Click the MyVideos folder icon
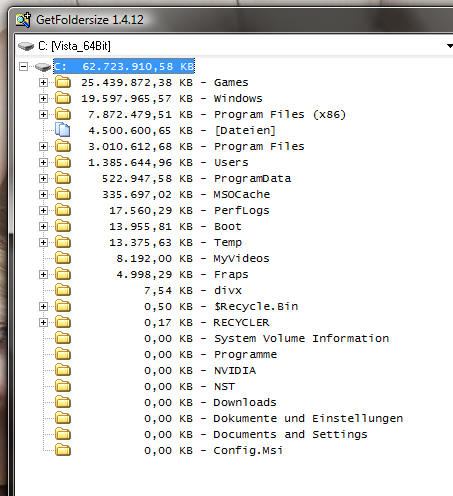 tap(63, 258)
